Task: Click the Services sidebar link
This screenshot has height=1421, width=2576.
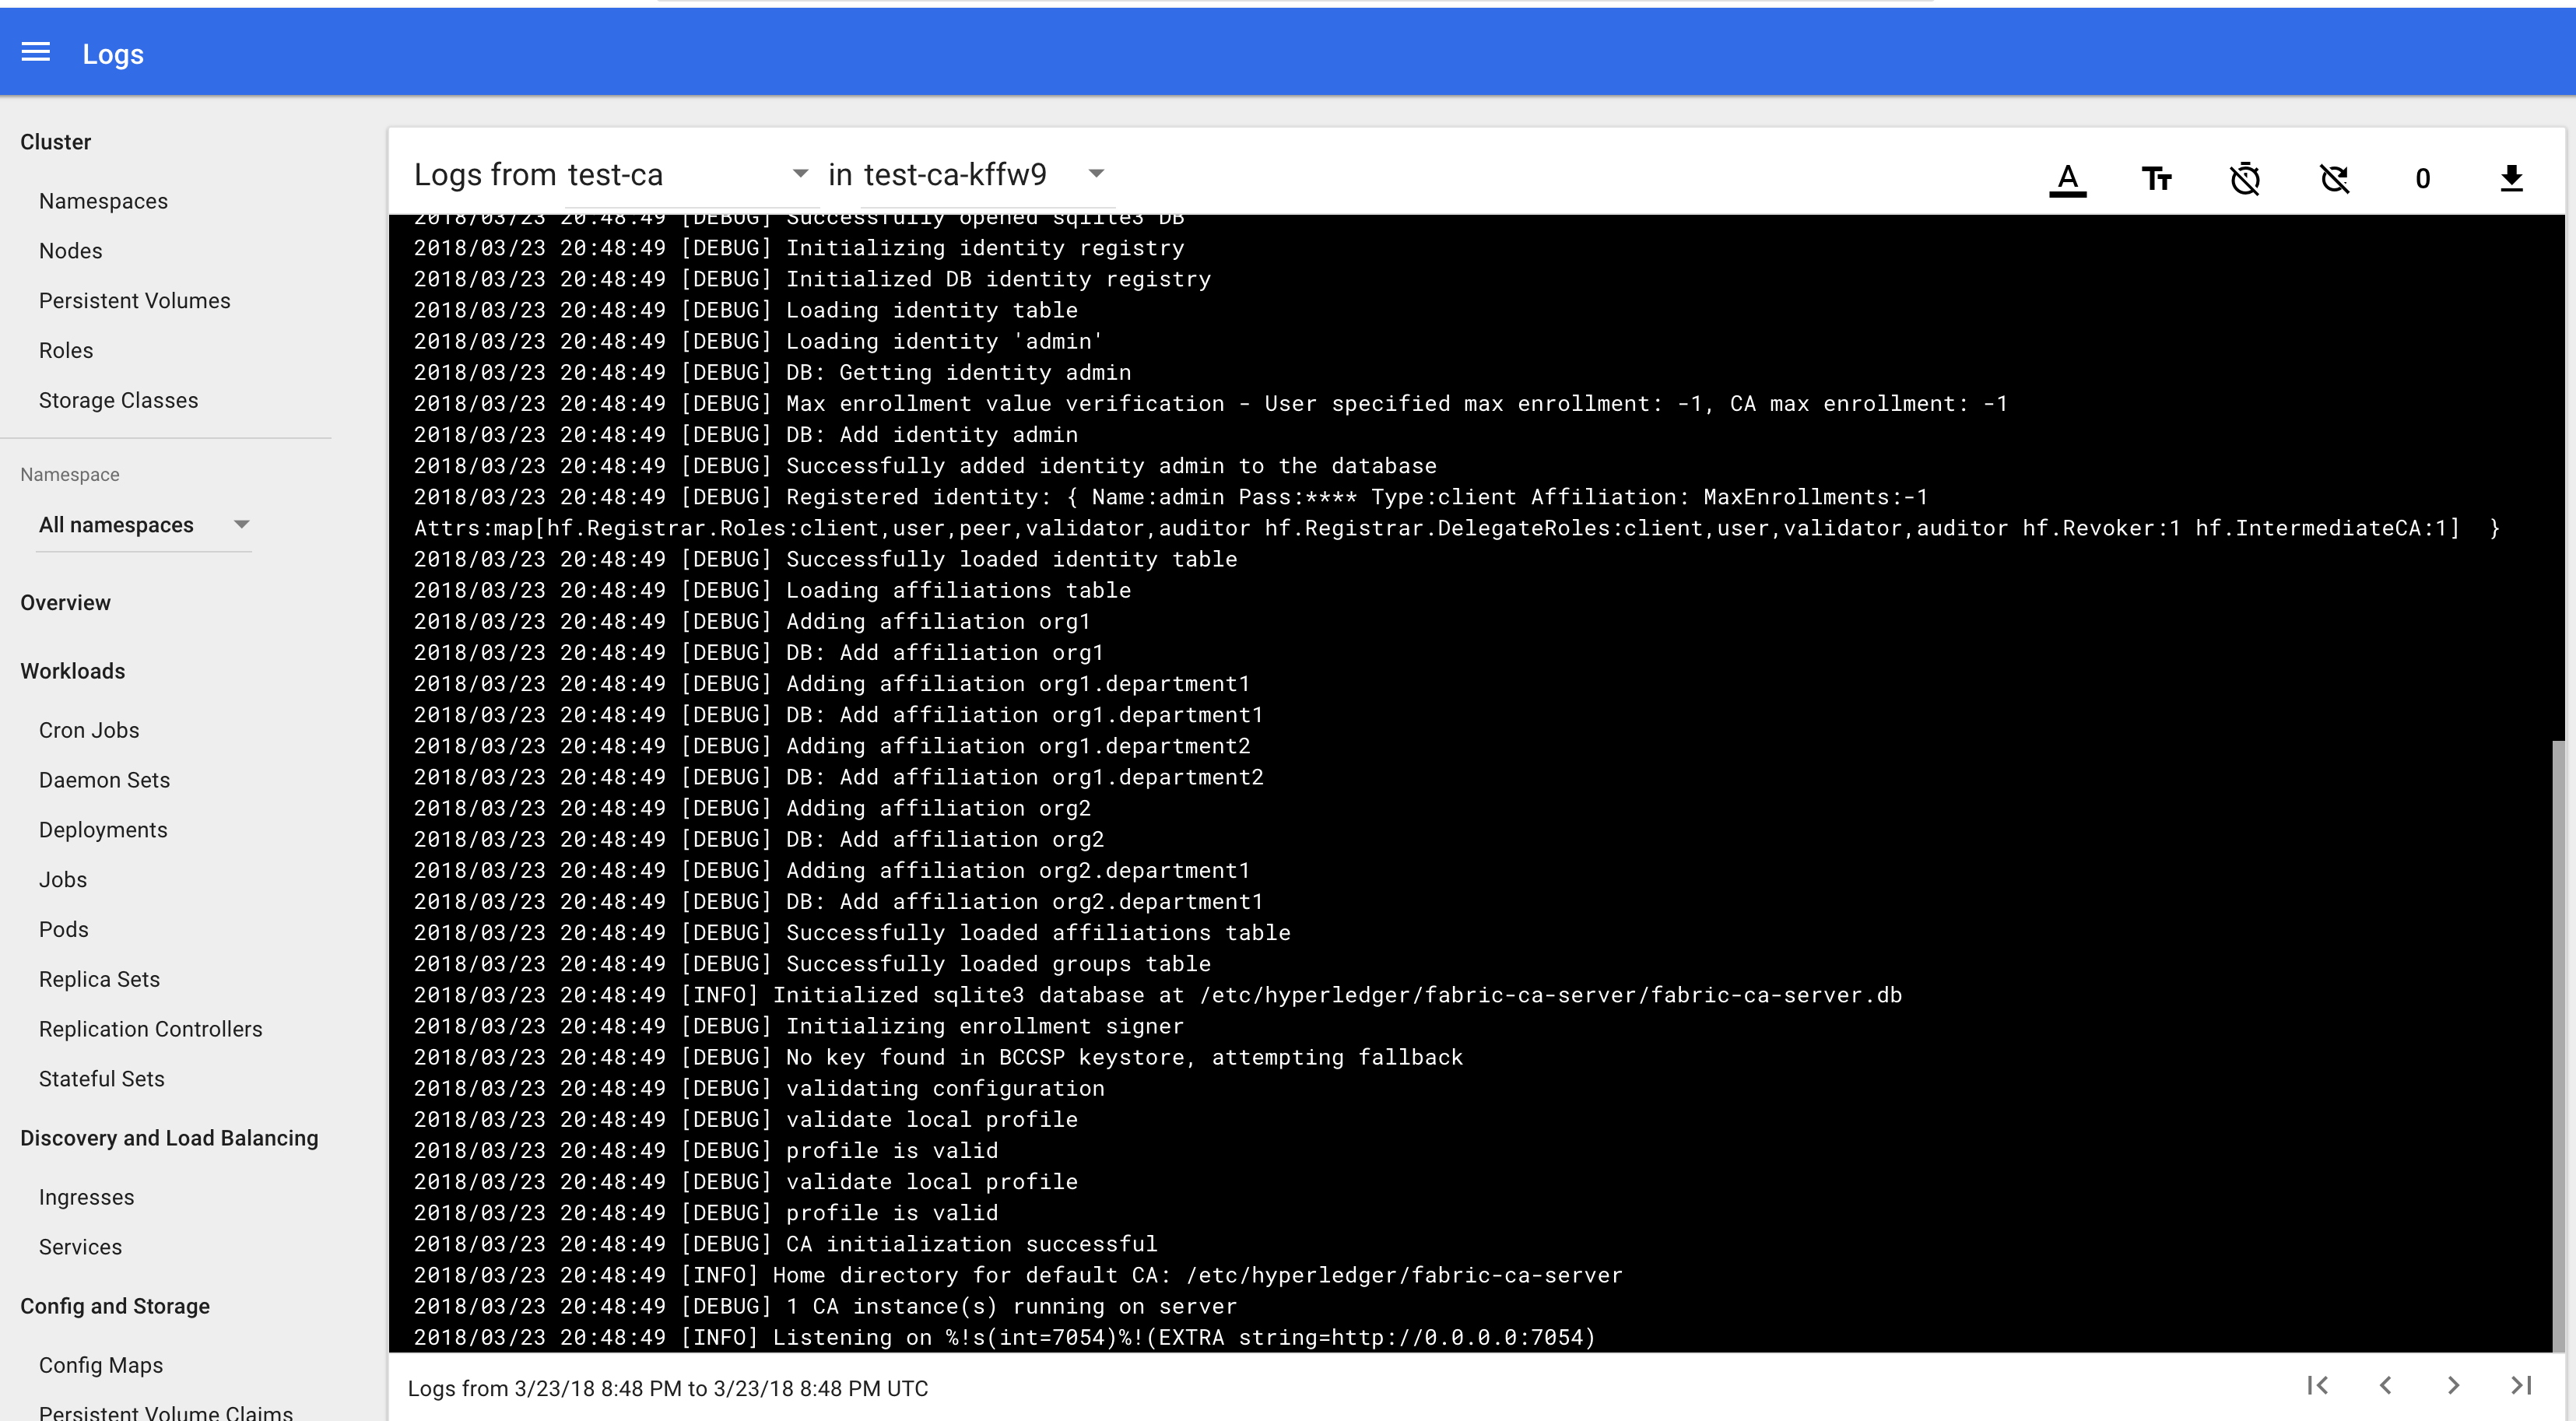Action: pyautogui.click(x=79, y=1246)
